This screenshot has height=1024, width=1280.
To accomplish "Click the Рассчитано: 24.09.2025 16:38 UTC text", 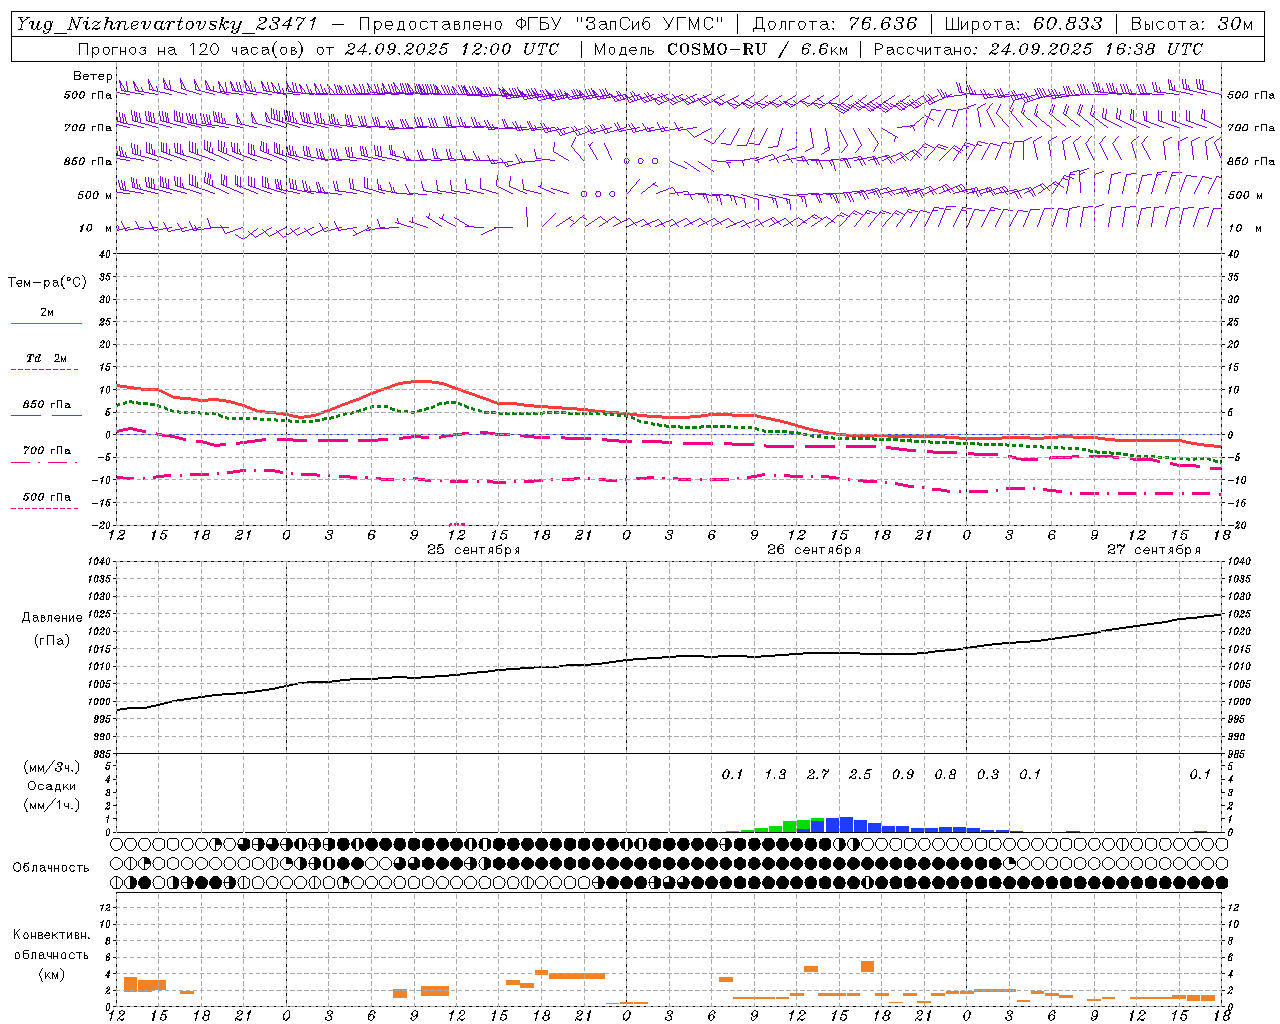I will tap(1038, 49).
